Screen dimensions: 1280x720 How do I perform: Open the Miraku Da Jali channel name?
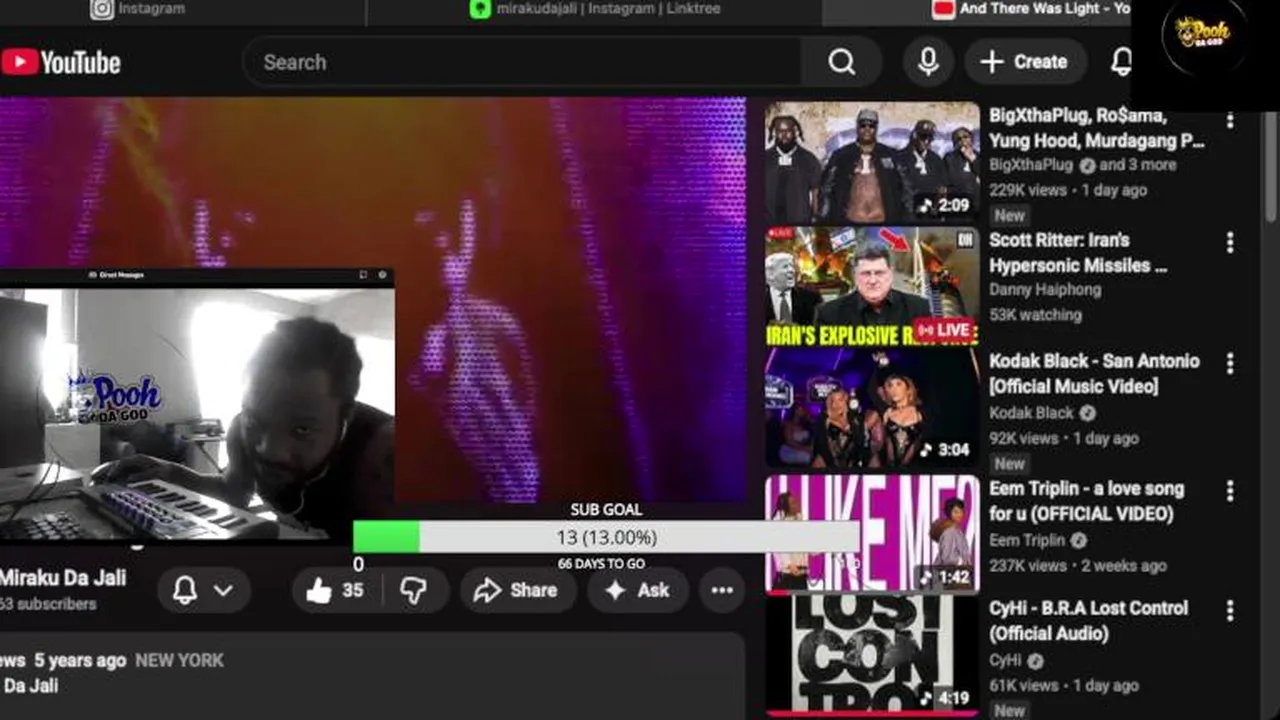pos(63,578)
